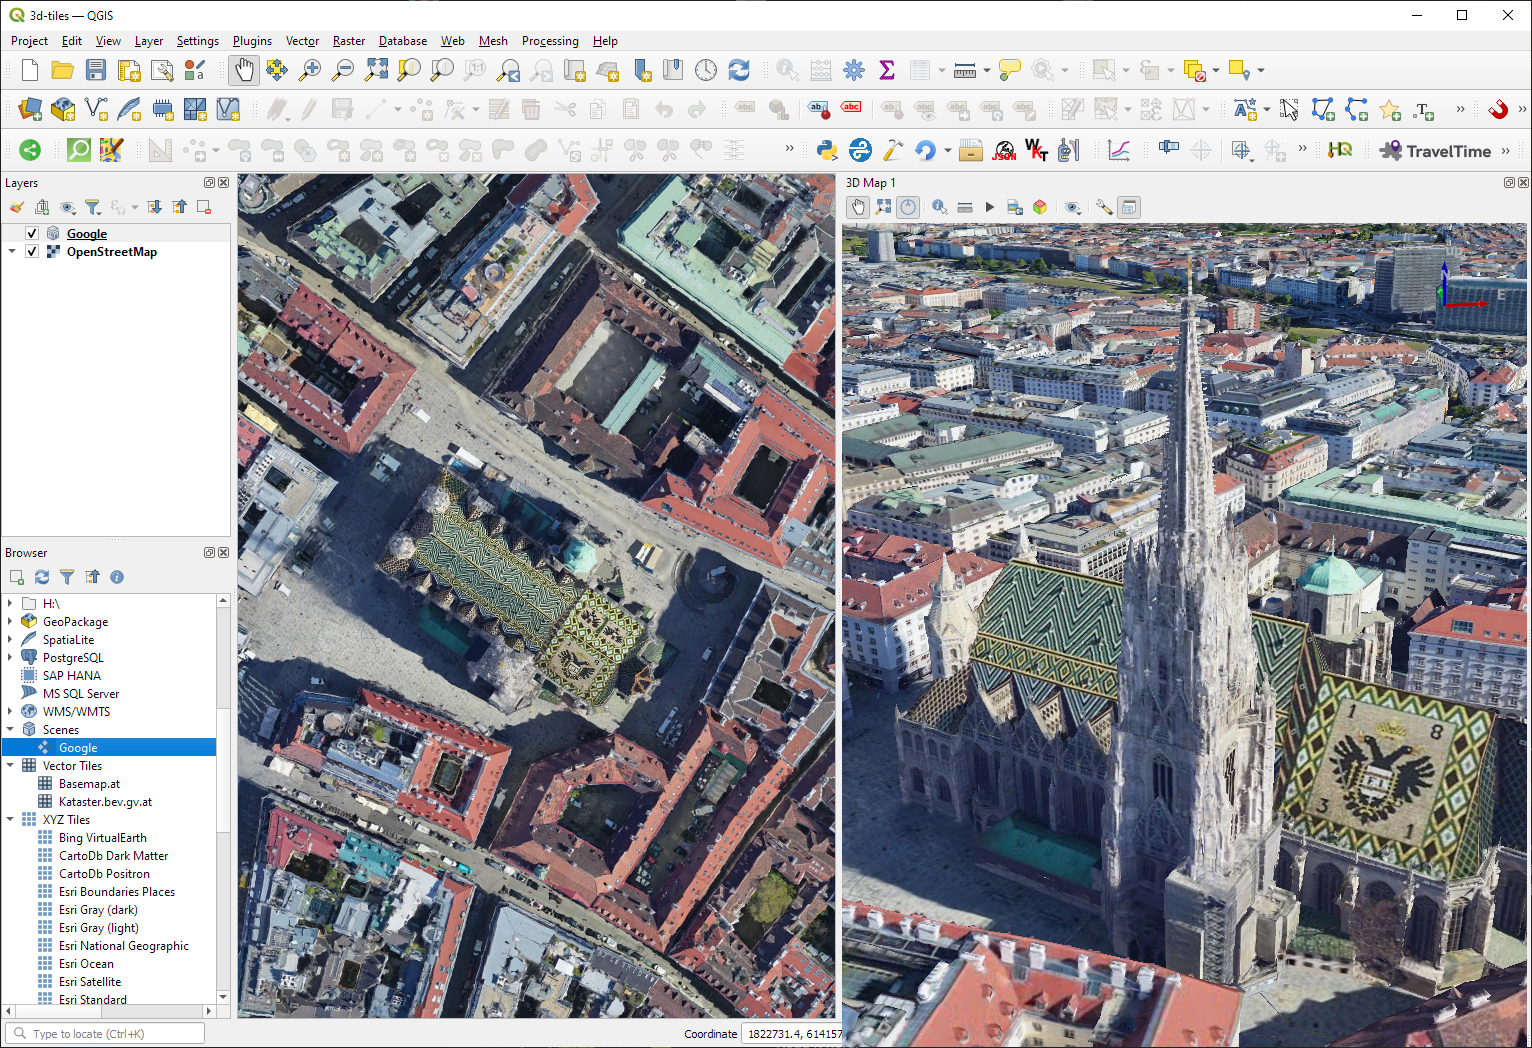Click Remove Layer icon in Layers panel

pos(204,207)
